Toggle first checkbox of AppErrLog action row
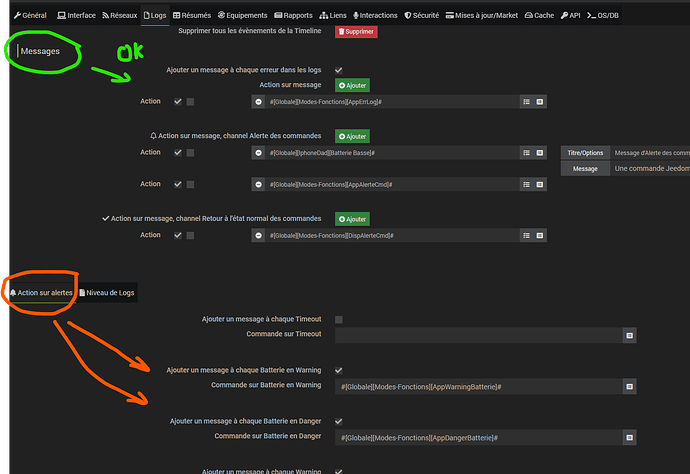This screenshot has height=474, width=690. 178,102
